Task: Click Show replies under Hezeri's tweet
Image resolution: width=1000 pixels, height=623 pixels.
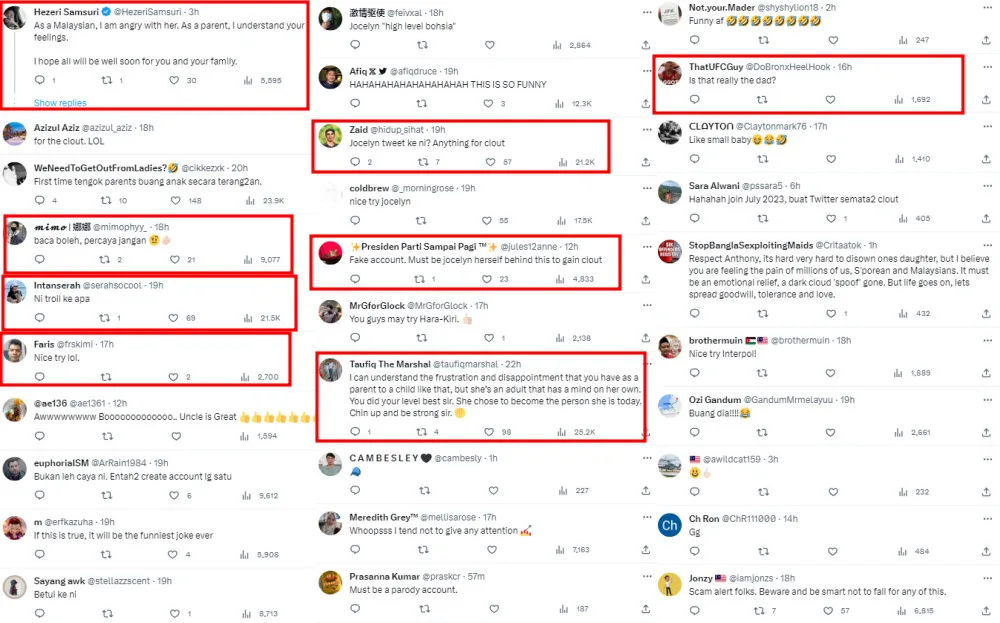Action: (60, 103)
